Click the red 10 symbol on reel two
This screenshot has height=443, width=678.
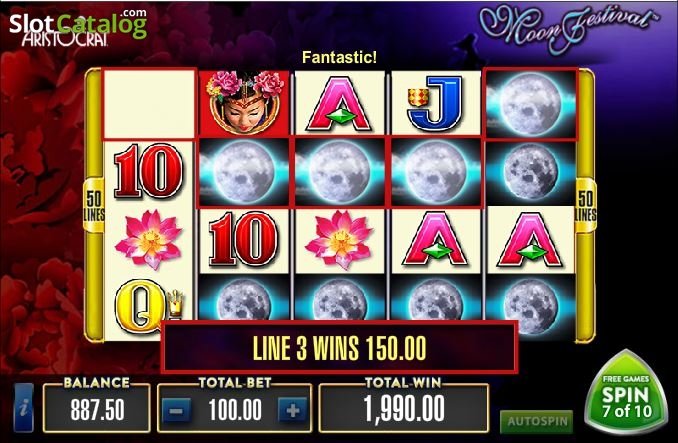243,239
